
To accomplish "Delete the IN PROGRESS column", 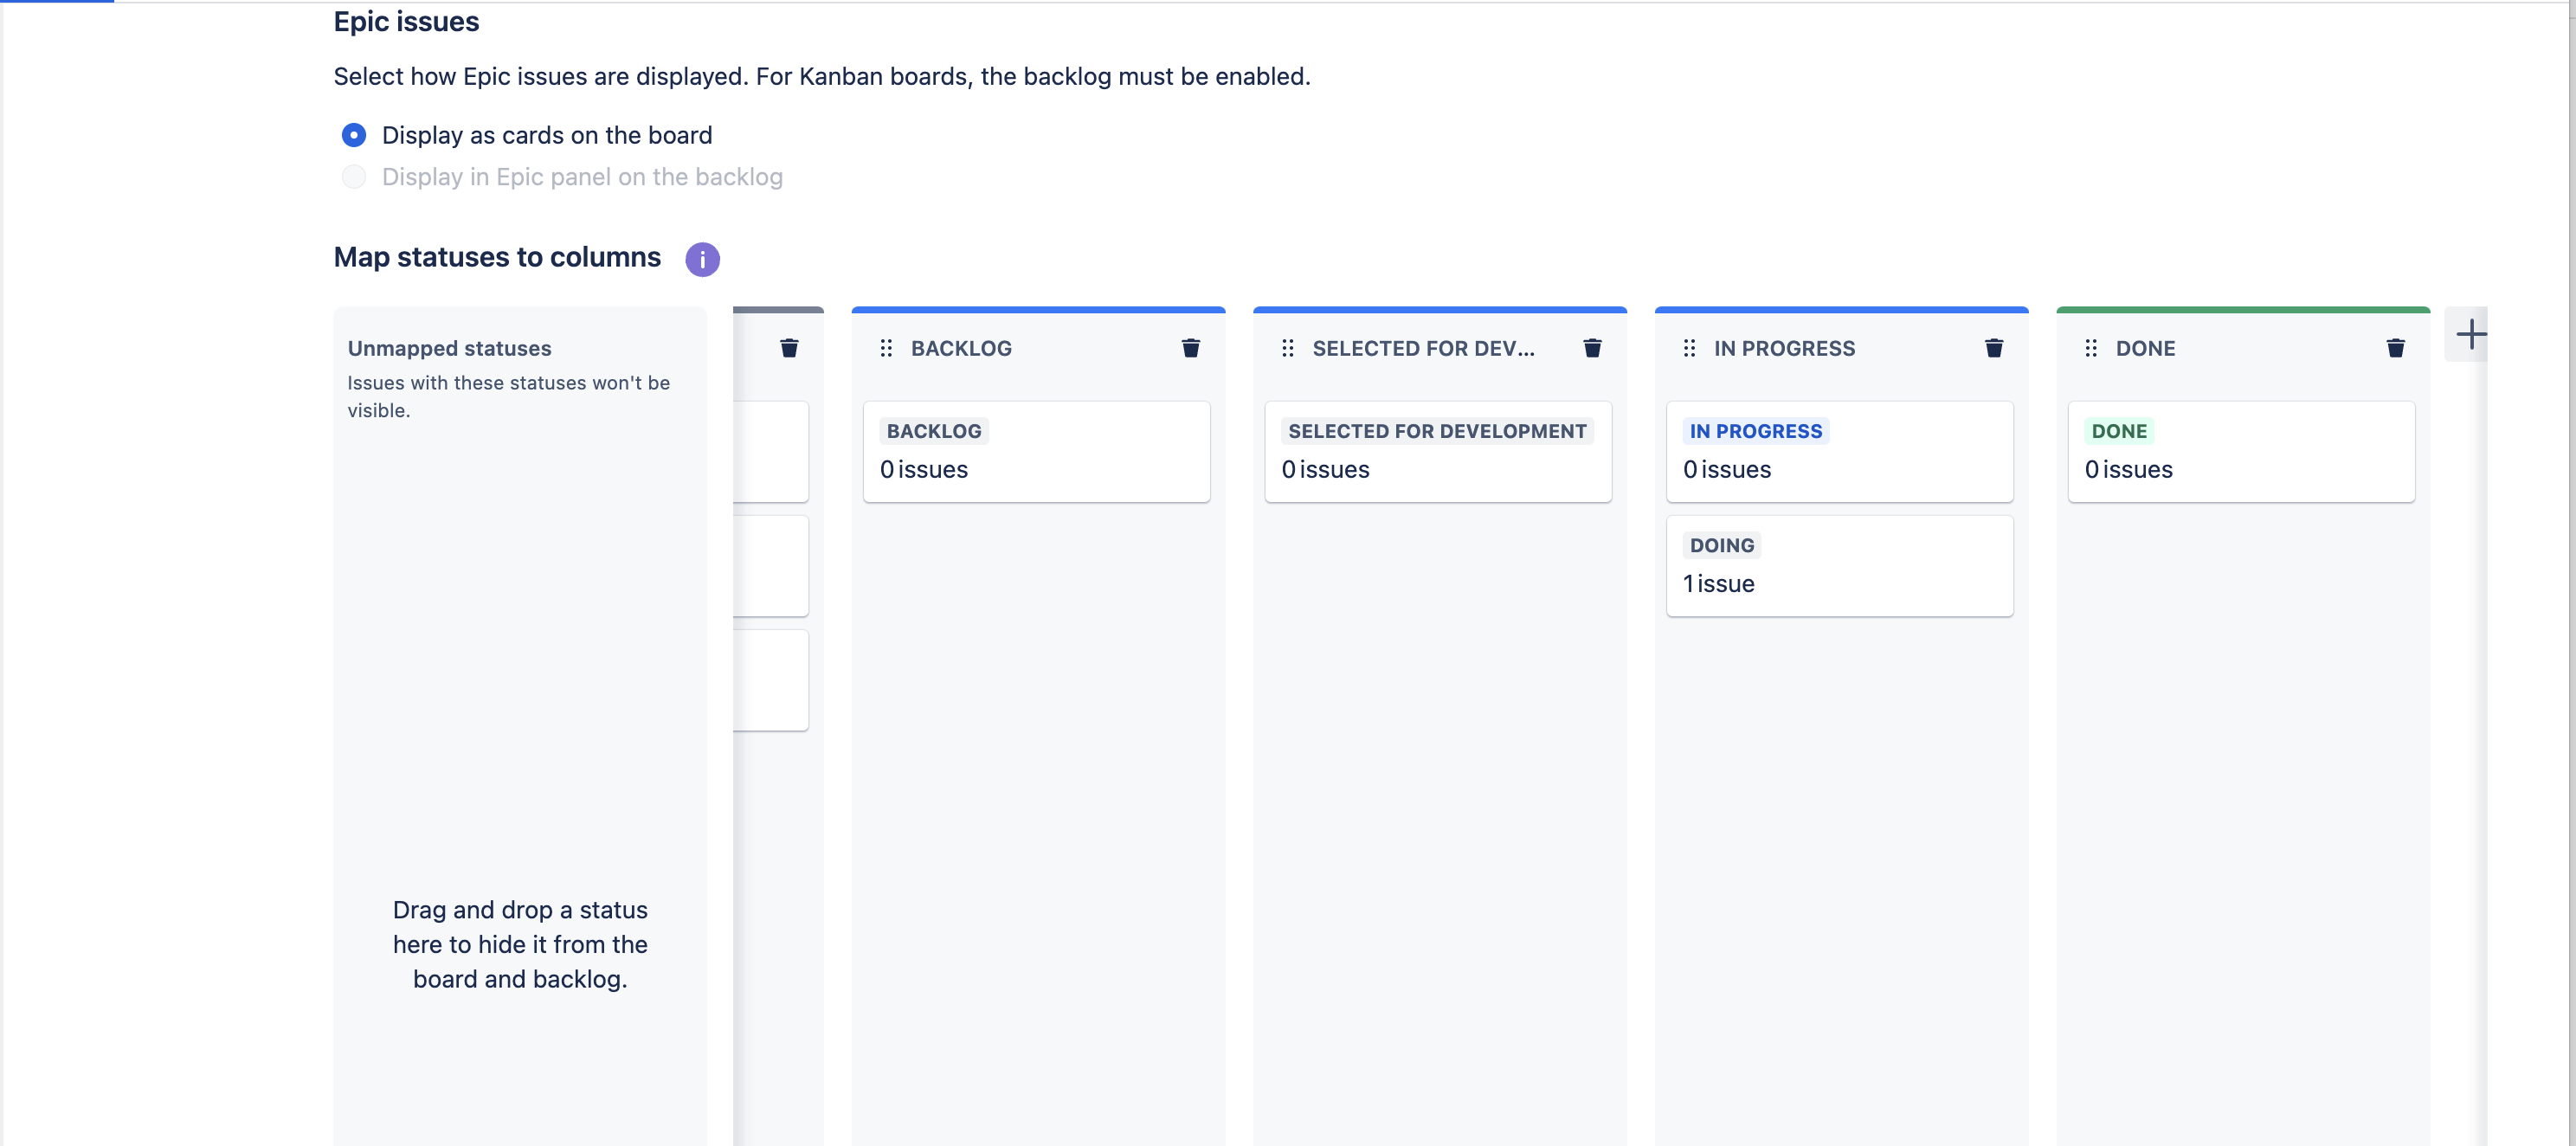I will click(1993, 348).
